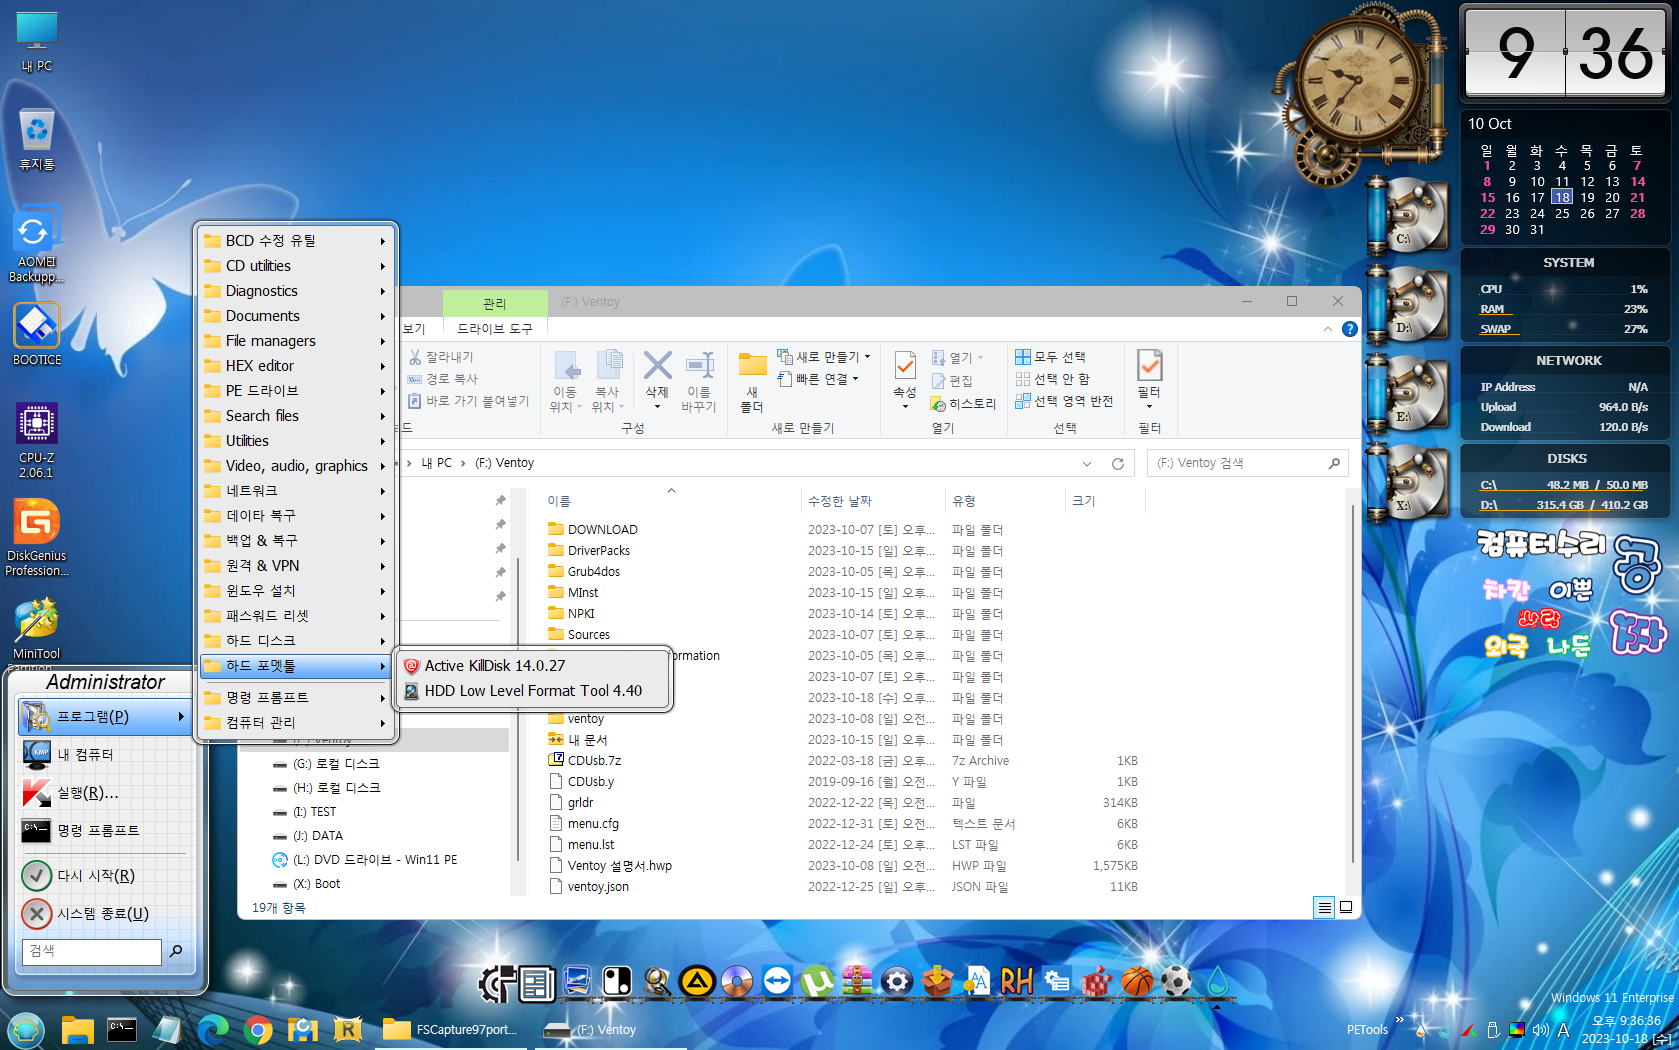Click 모두 선택 select all button

pyautogui.click(x=1050, y=357)
